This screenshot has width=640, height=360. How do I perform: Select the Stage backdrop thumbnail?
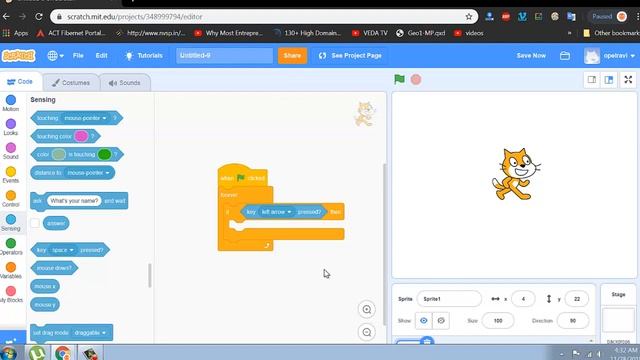point(618,320)
